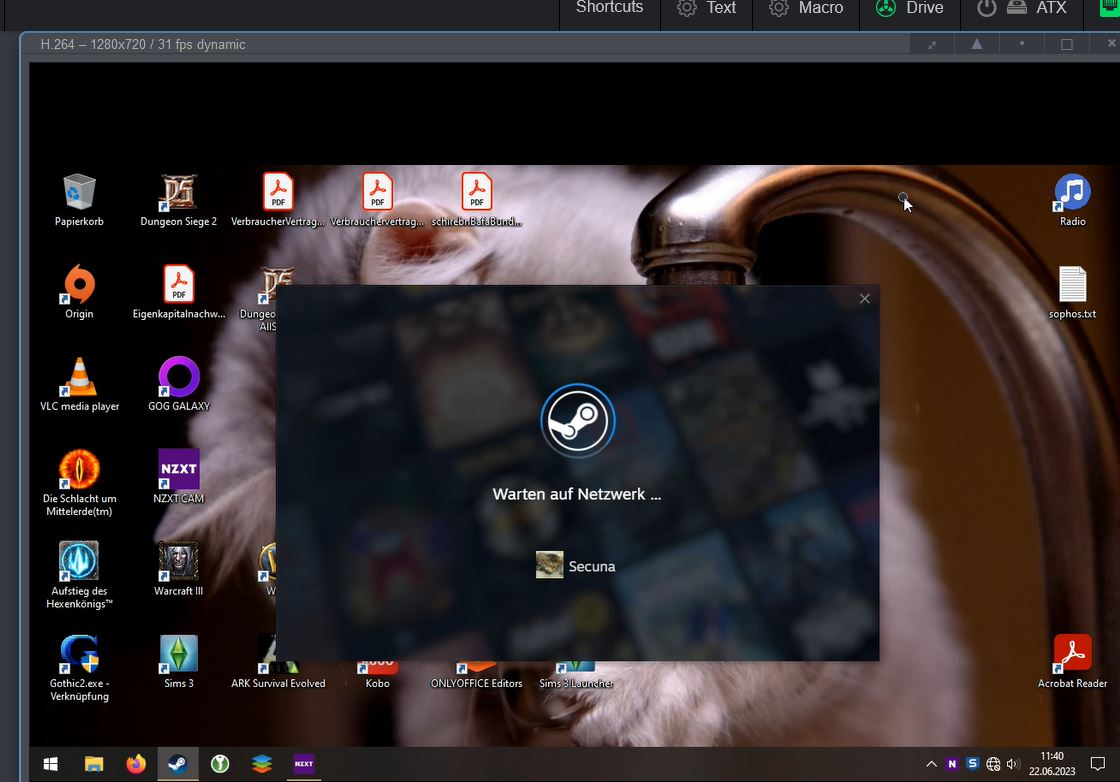Select the Radio desktop shortcut
The image size is (1120, 782).
tap(1072, 201)
